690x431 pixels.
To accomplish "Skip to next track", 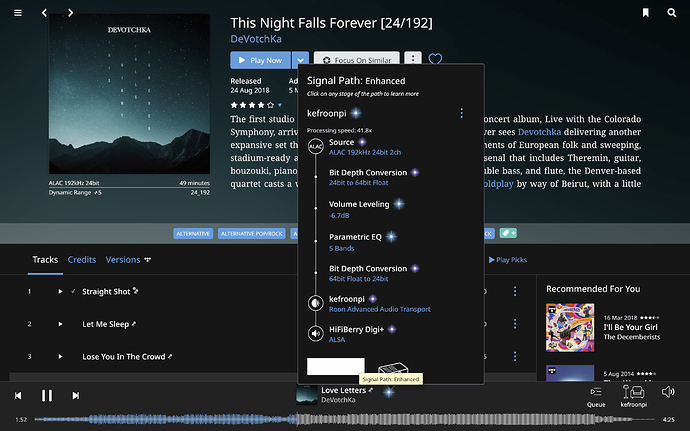I will click(76, 395).
